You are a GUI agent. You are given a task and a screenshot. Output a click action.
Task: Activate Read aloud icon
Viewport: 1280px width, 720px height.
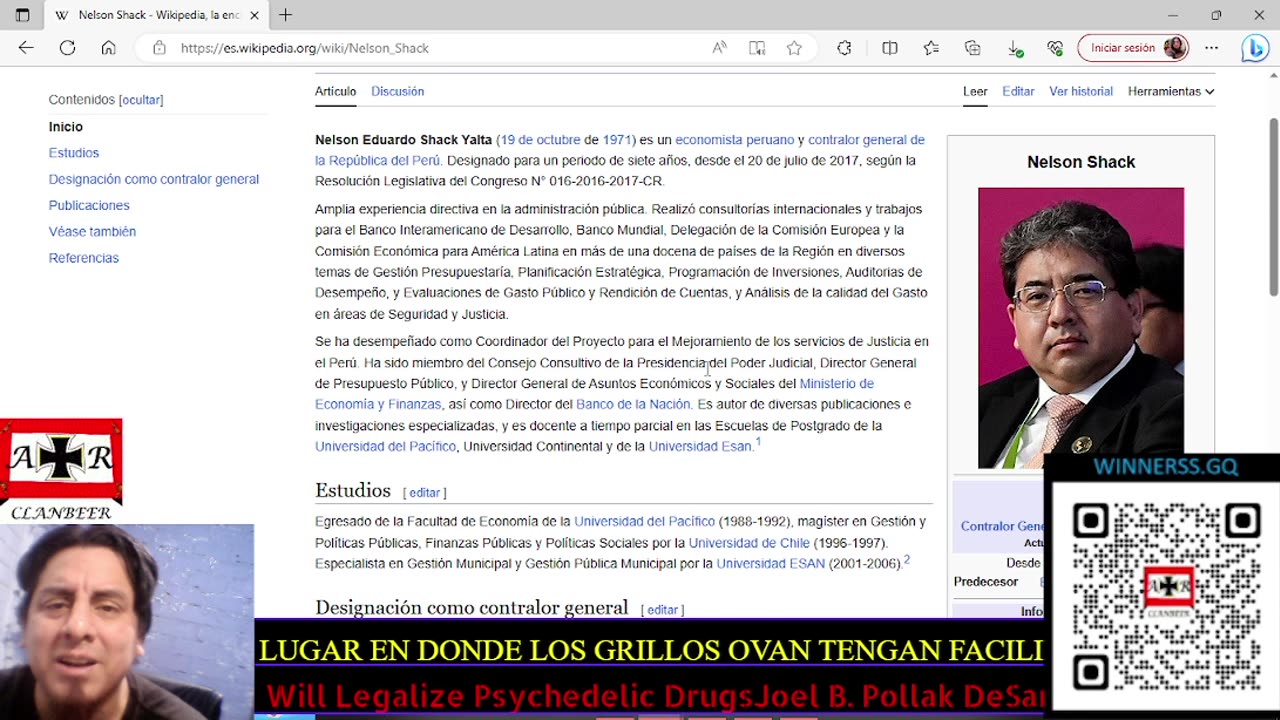(719, 48)
